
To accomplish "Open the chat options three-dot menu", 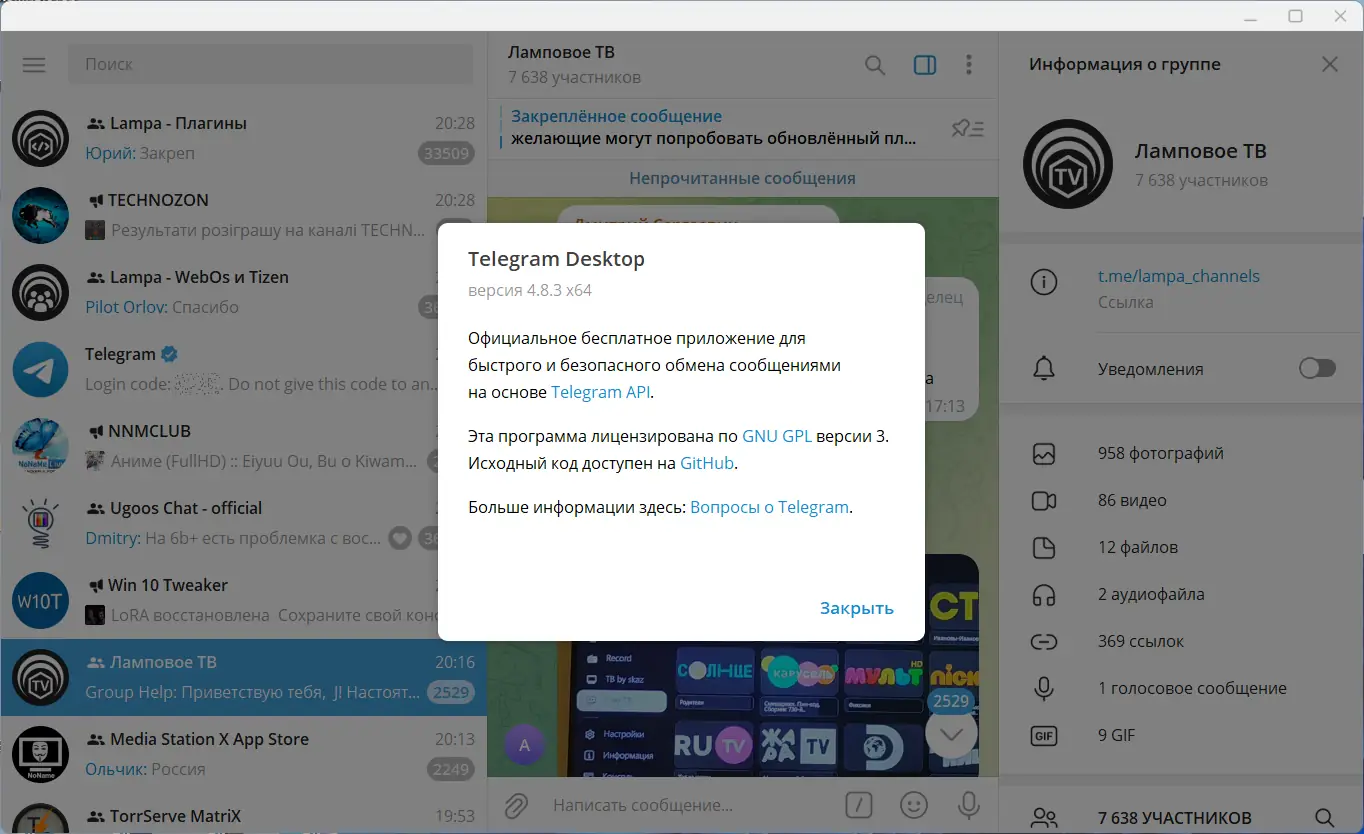I will pyautogui.click(x=968, y=64).
